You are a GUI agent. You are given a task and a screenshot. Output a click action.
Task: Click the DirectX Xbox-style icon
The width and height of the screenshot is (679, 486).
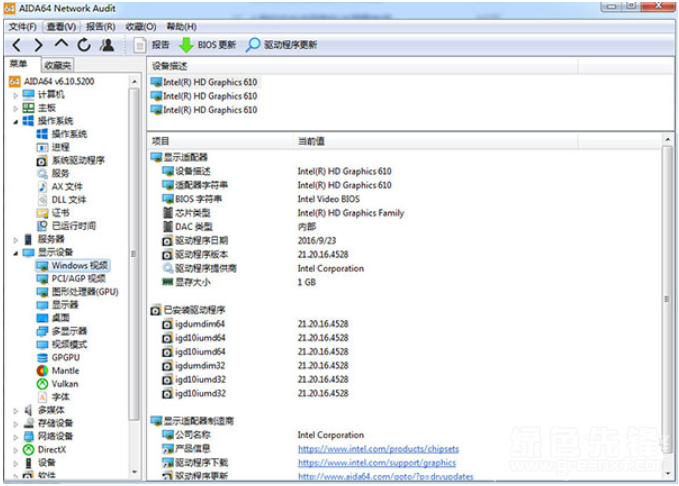(x=28, y=450)
